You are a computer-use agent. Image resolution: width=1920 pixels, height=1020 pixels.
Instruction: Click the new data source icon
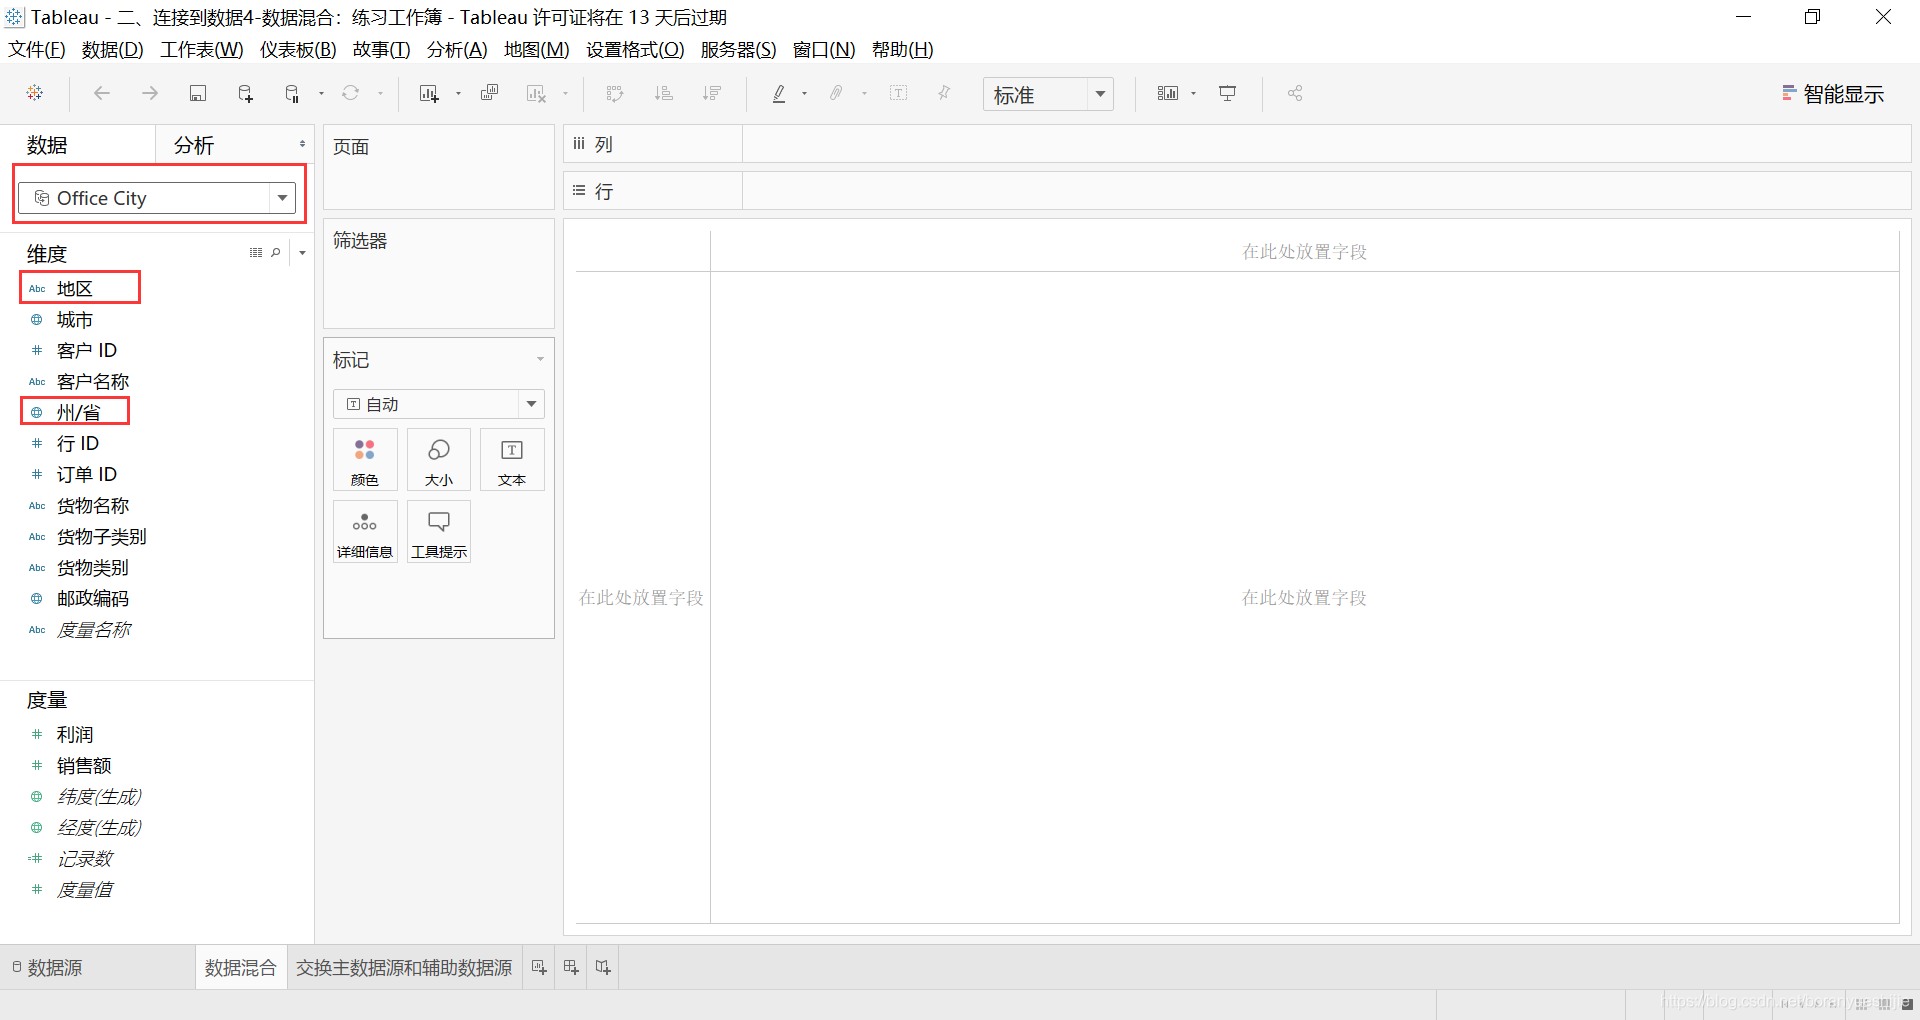pyautogui.click(x=245, y=93)
